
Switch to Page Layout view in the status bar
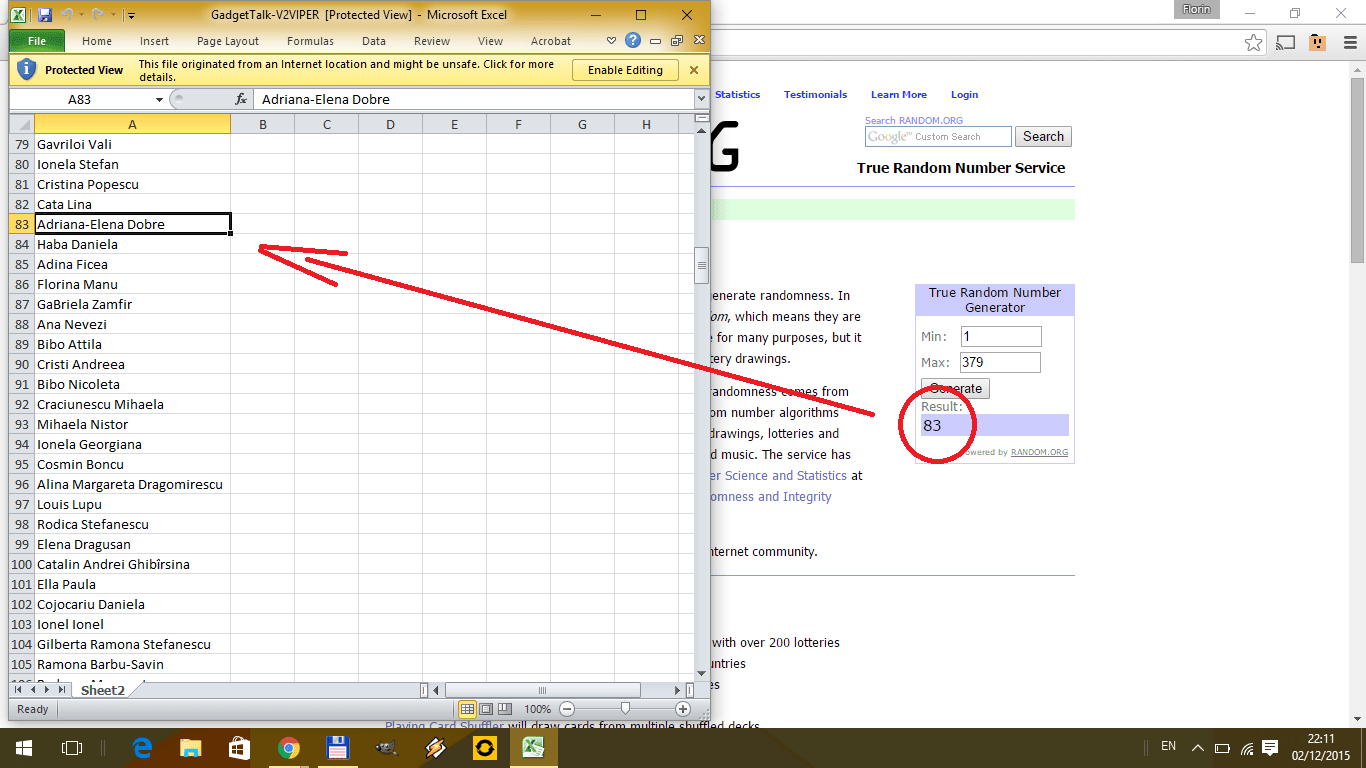tap(486, 709)
